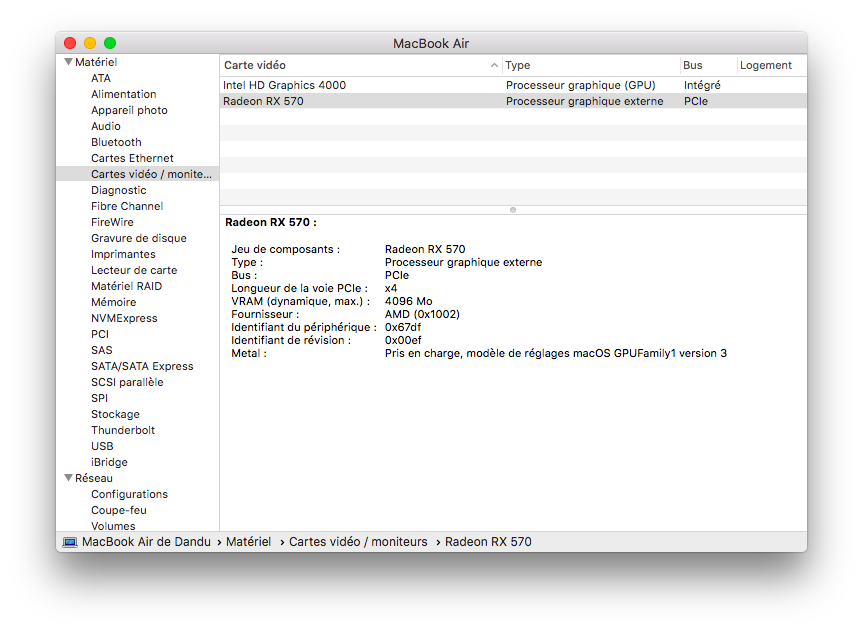Open the USB section
This screenshot has height=632, width=863.
point(102,446)
